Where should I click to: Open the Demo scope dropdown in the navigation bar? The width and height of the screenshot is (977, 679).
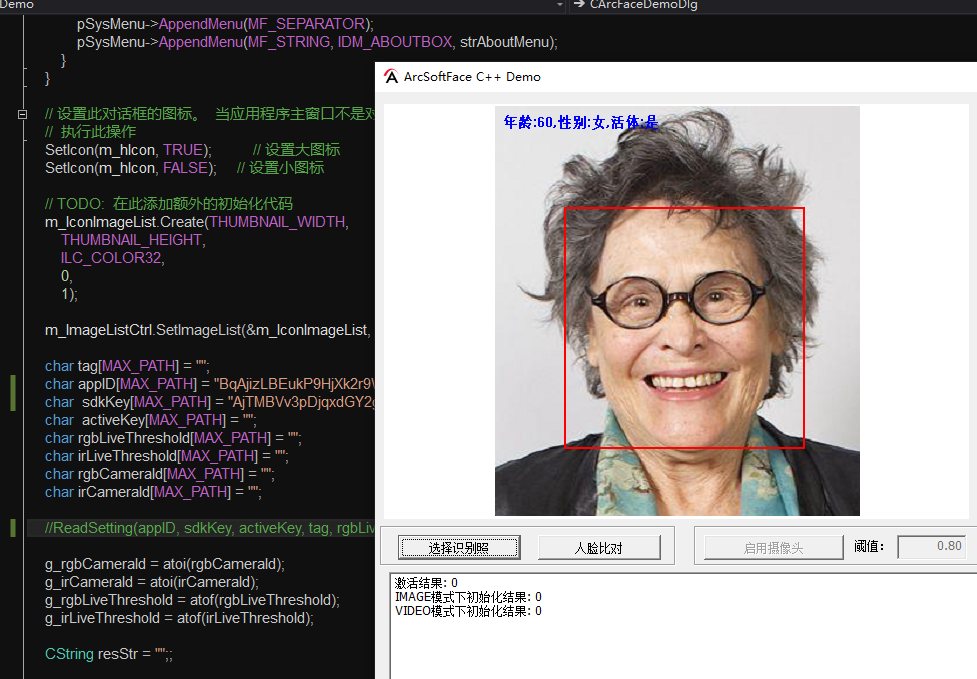(560, 5)
